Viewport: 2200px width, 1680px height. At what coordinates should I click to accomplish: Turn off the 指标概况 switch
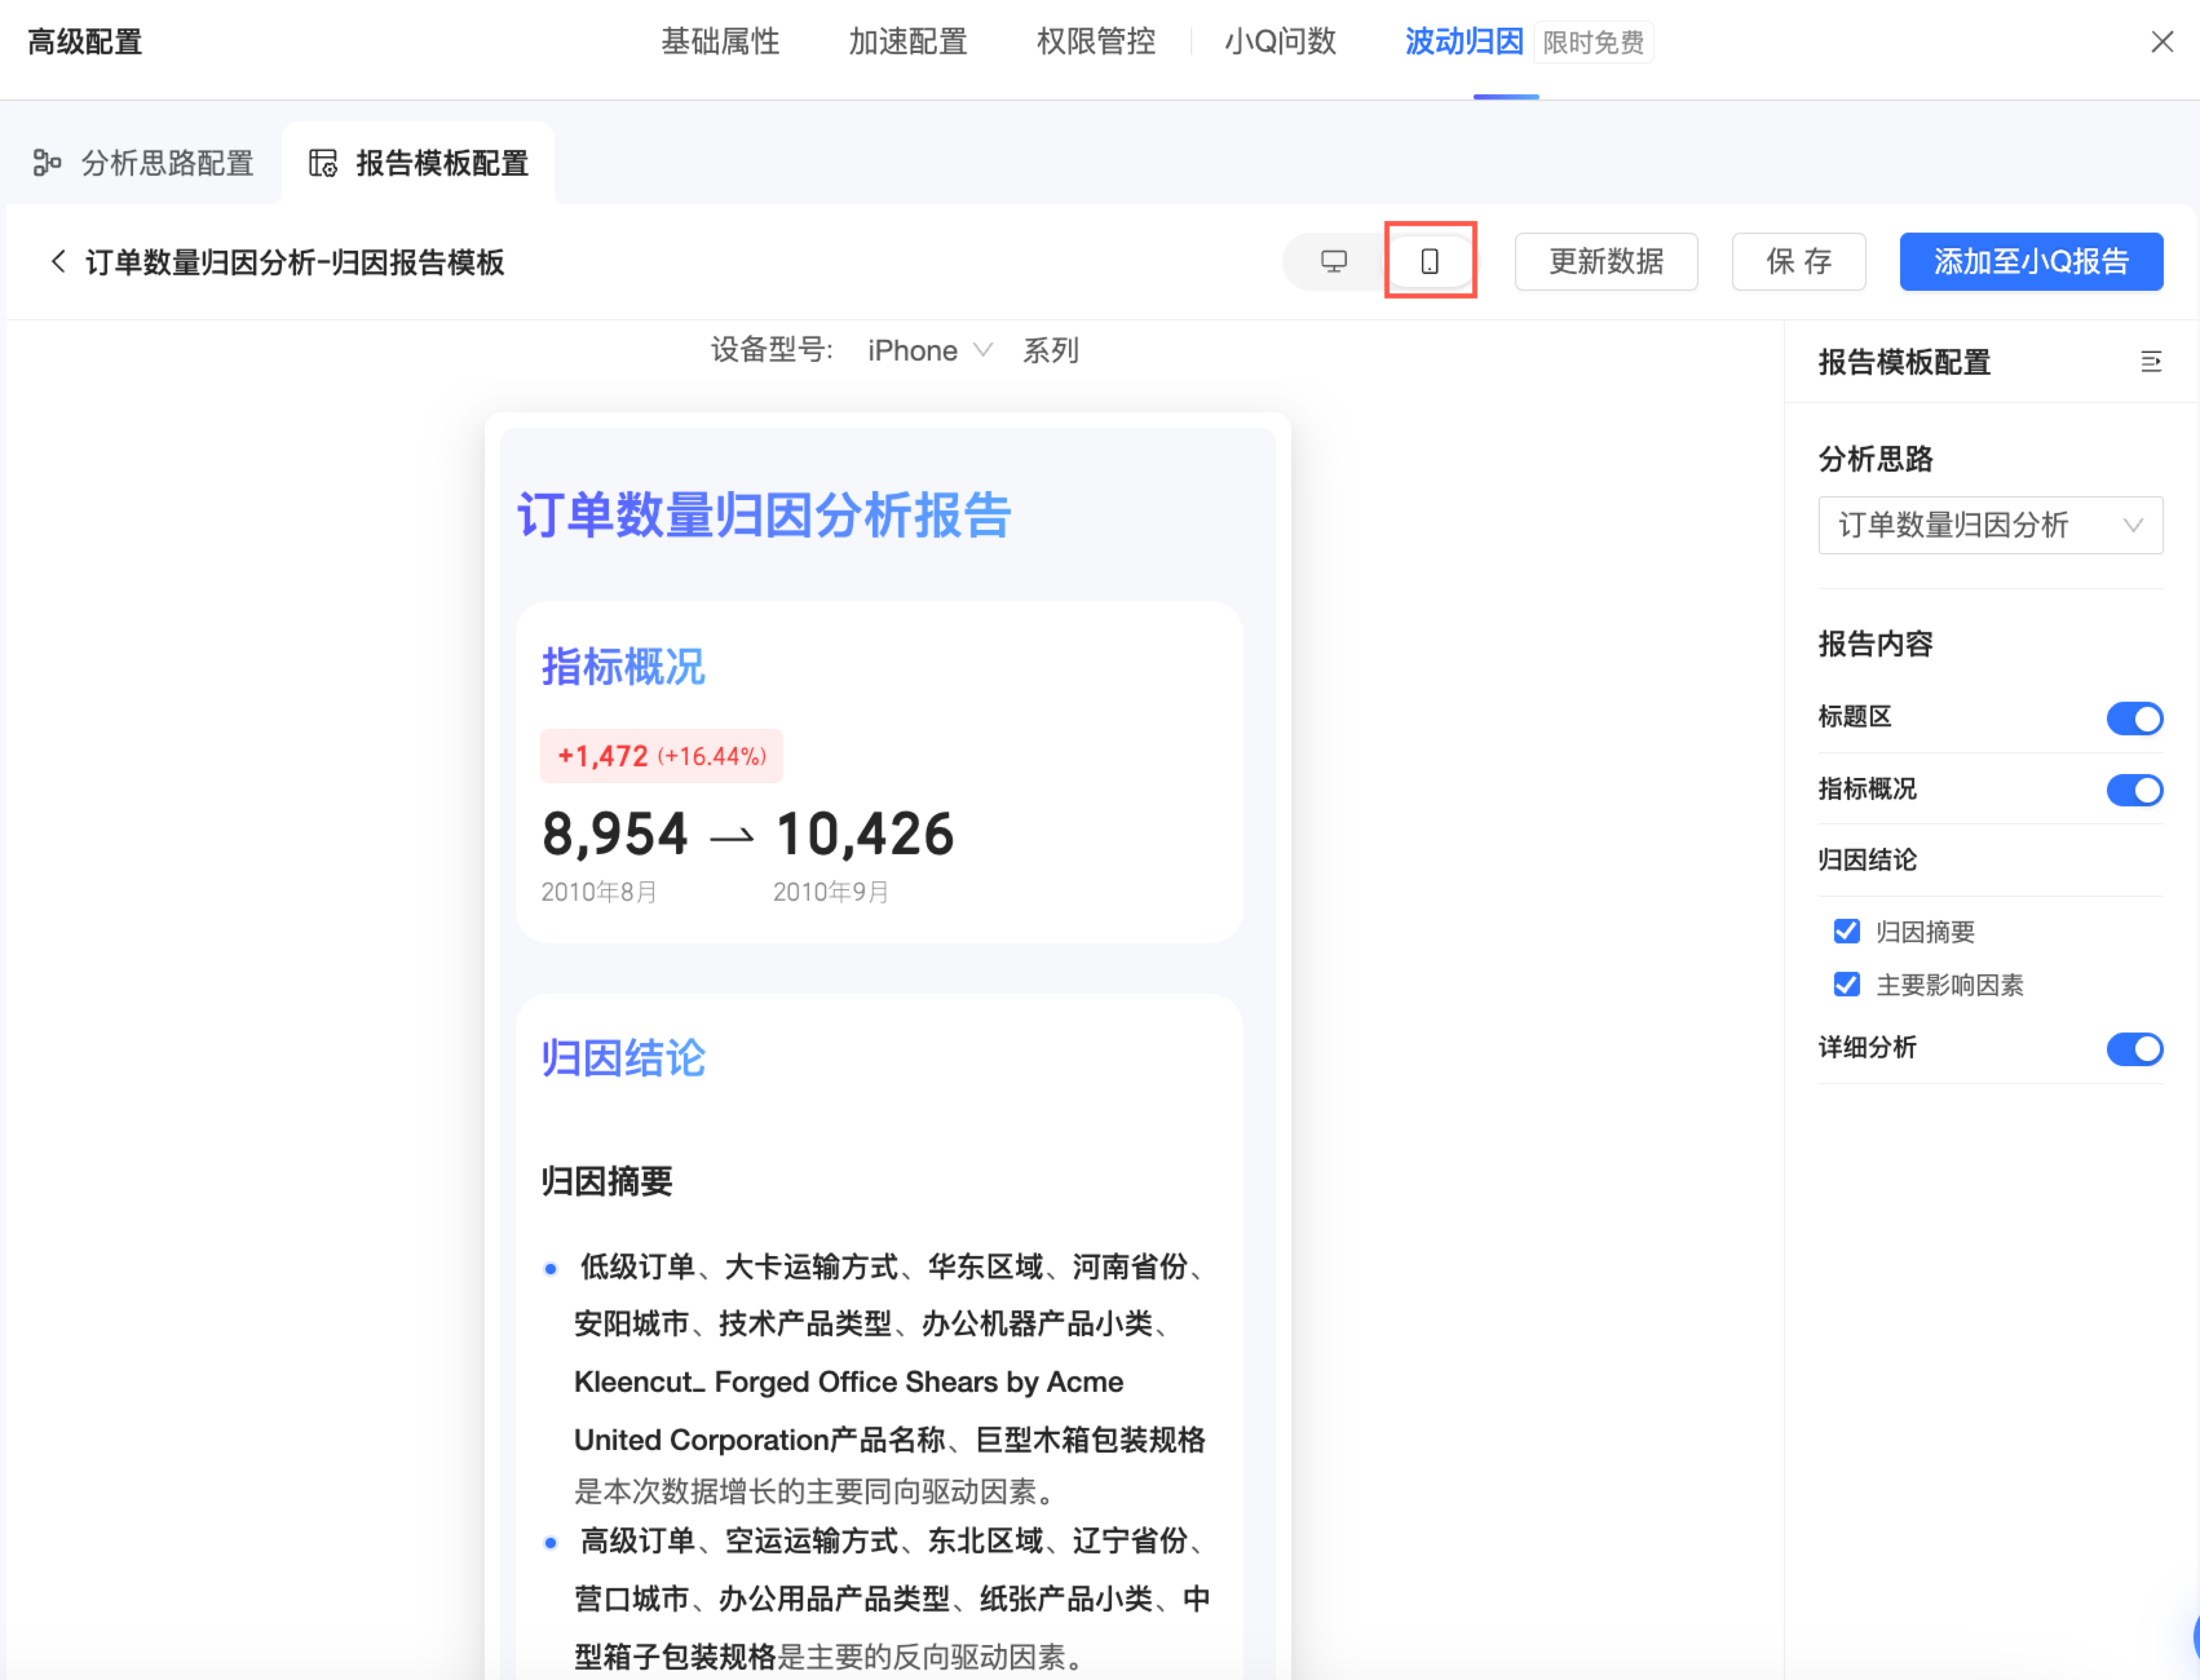2134,790
